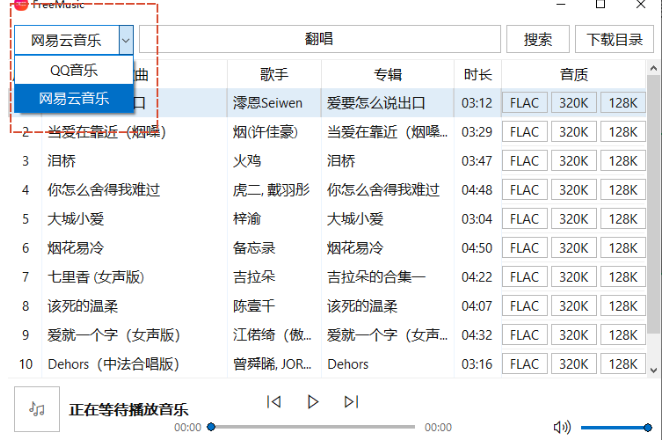667x443 pixels.
Task: Download FLAC for 七里香 (女声版)
Action: [524, 277]
